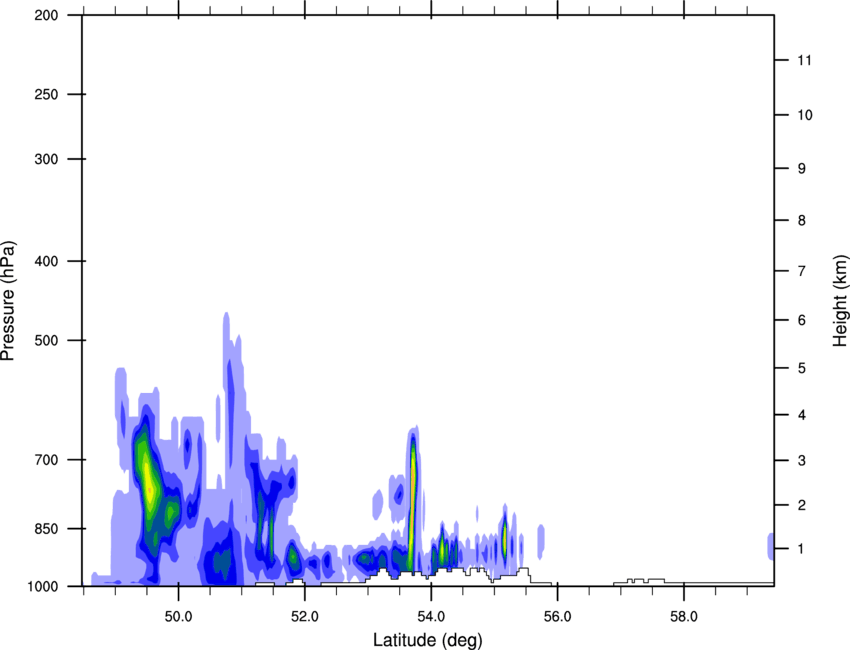Click height tick label 11
This screenshot has width=850, height=650.
click(x=804, y=60)
